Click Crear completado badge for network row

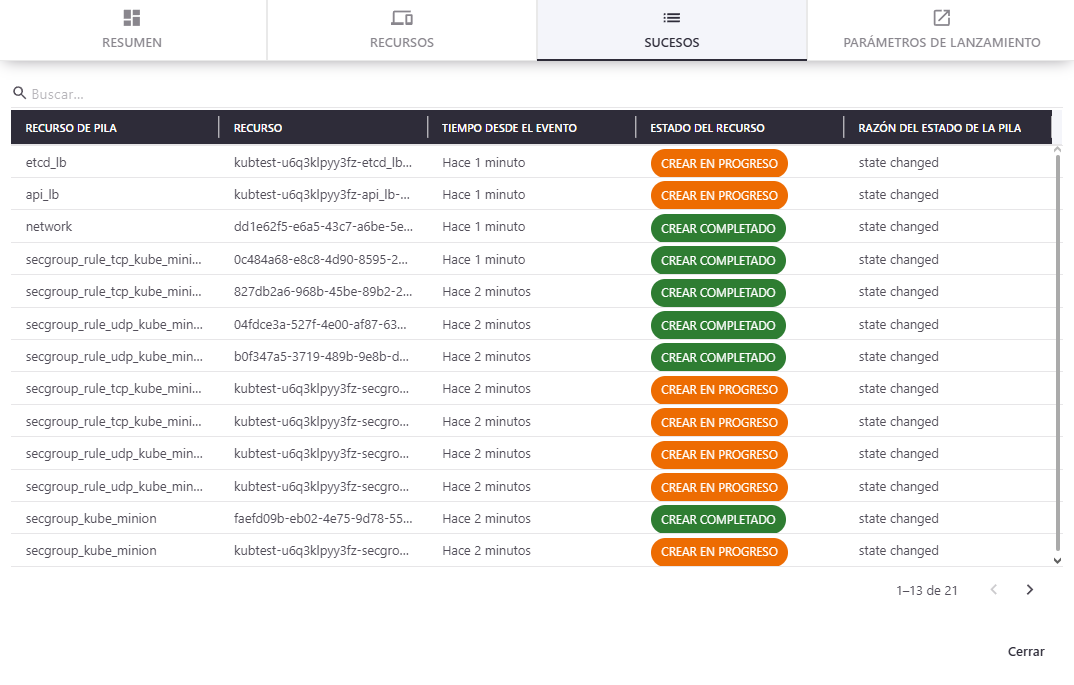coord(718,228)
